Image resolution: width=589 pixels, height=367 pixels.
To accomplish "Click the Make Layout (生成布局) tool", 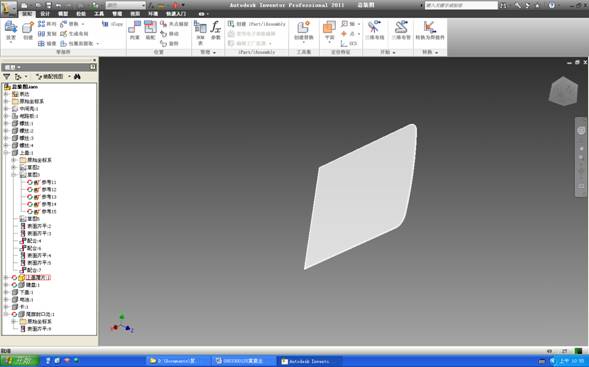I will [x=74, y=34].
